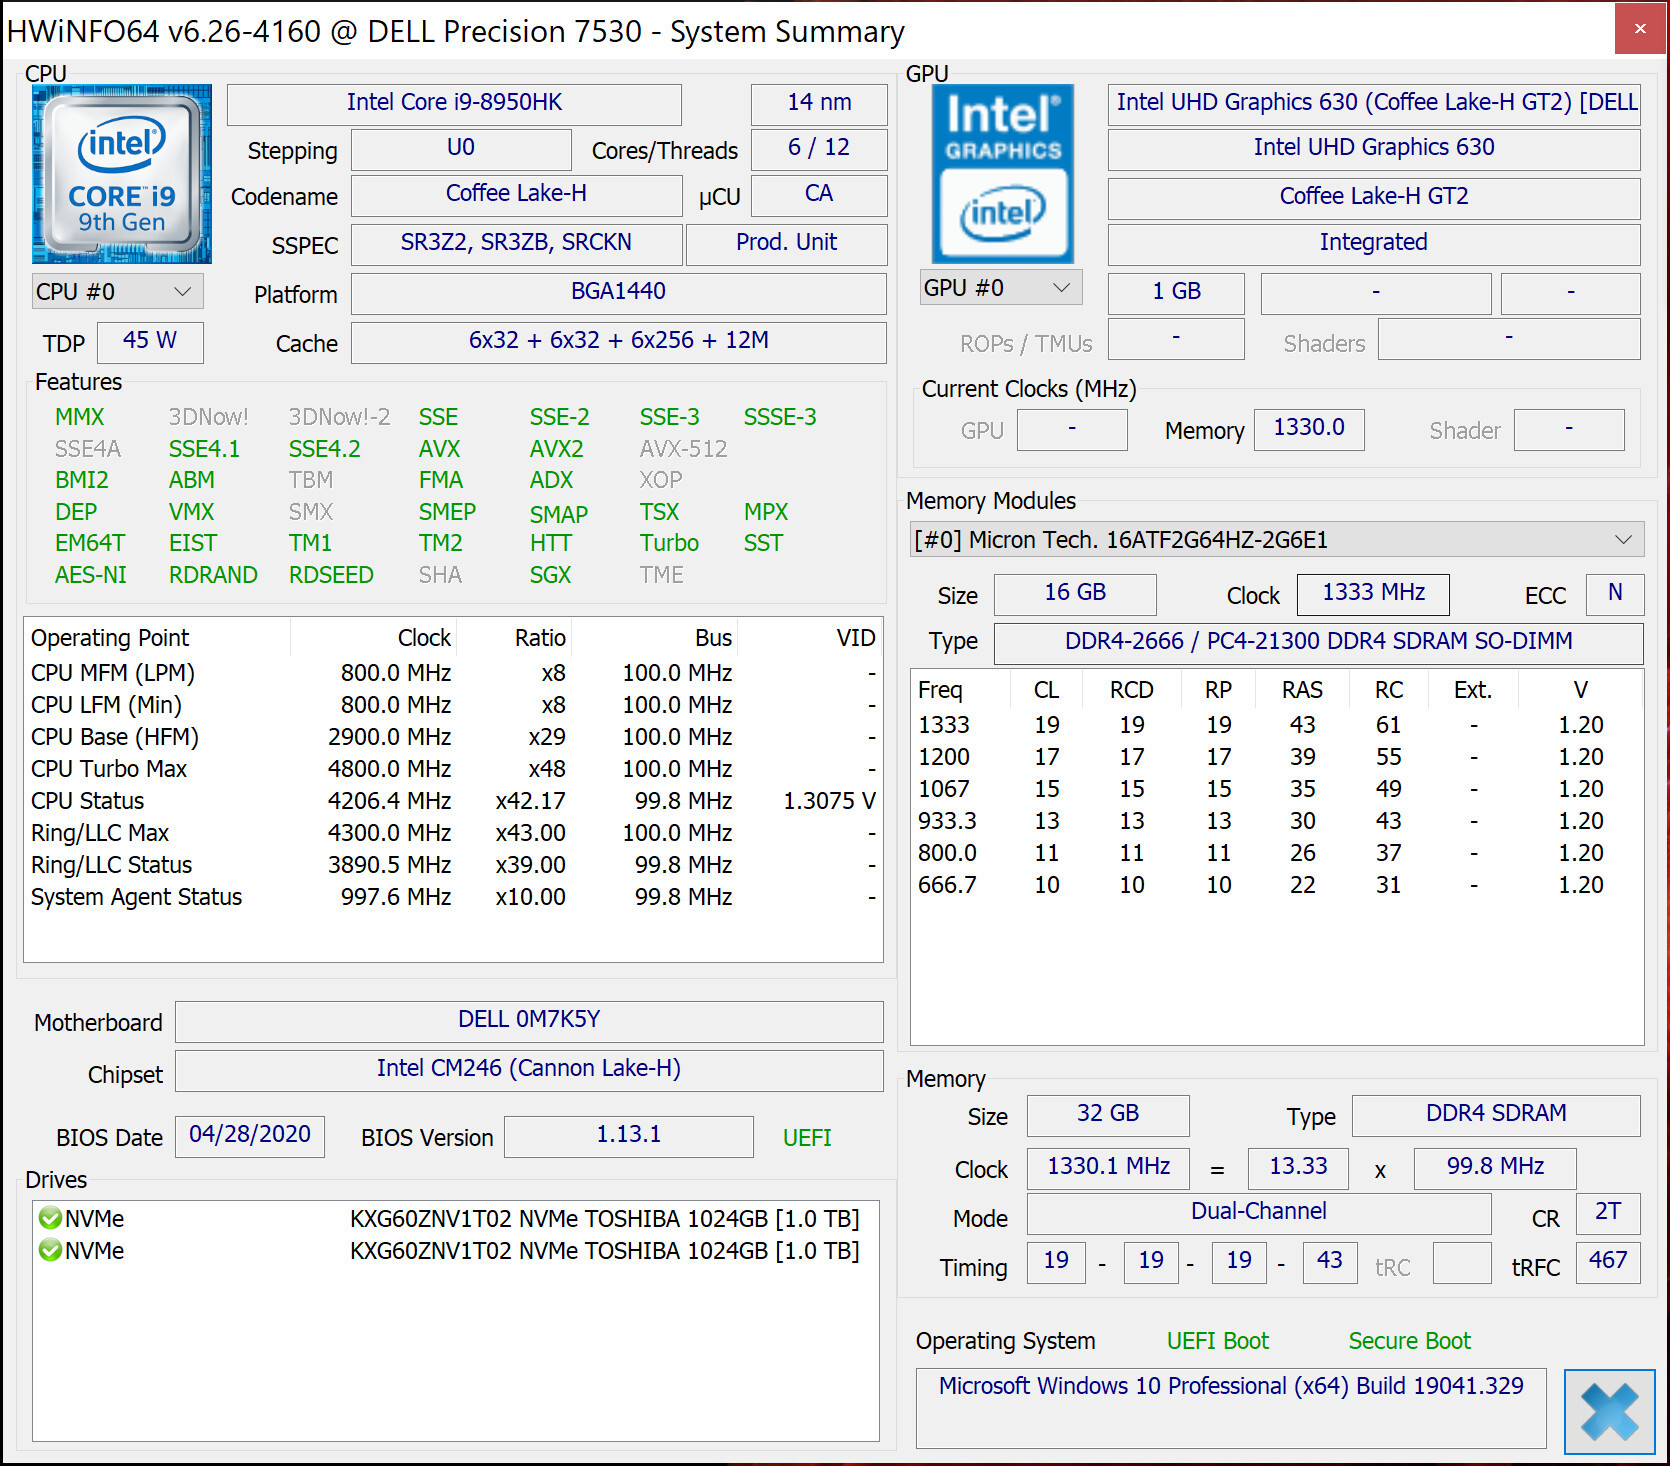Select the CPU Turbo Max row
The image size is (1670, 1466).
point(453,769)
